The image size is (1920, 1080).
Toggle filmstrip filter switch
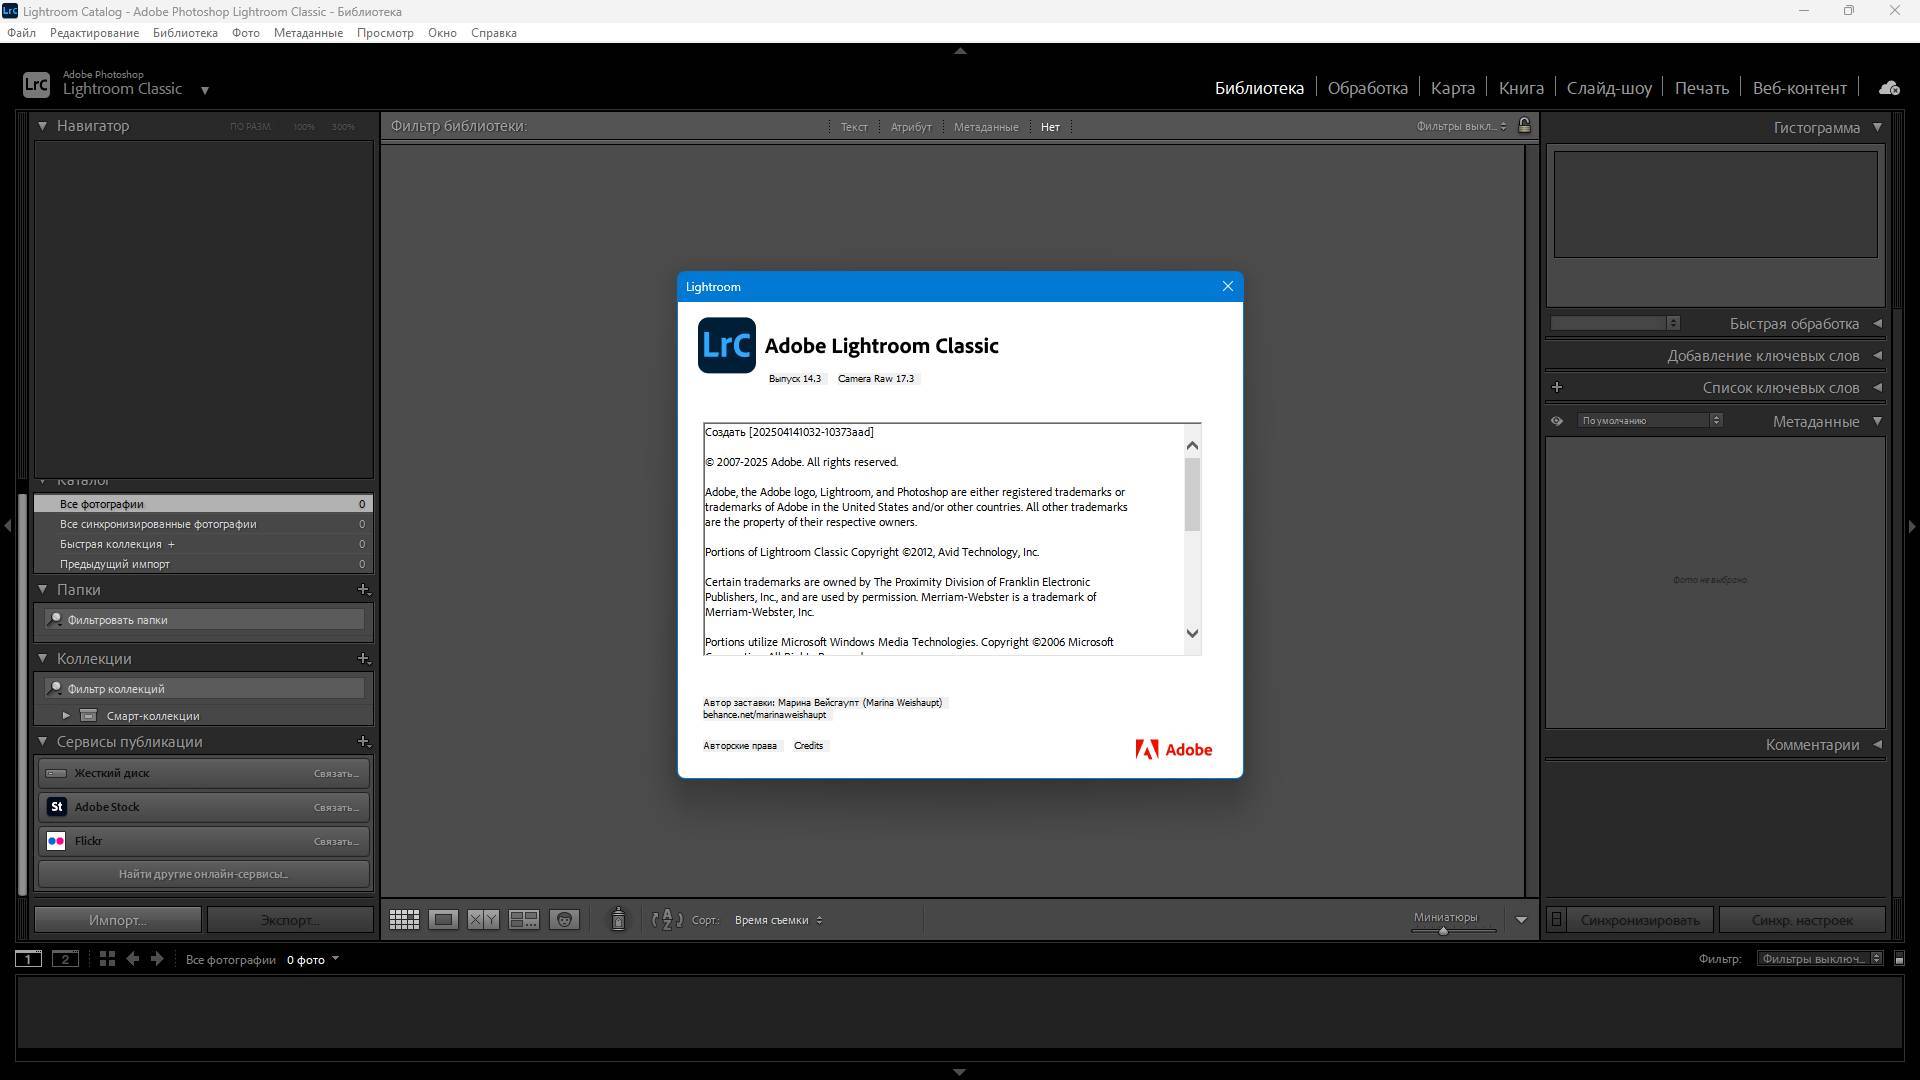(x=1900, y=959)
